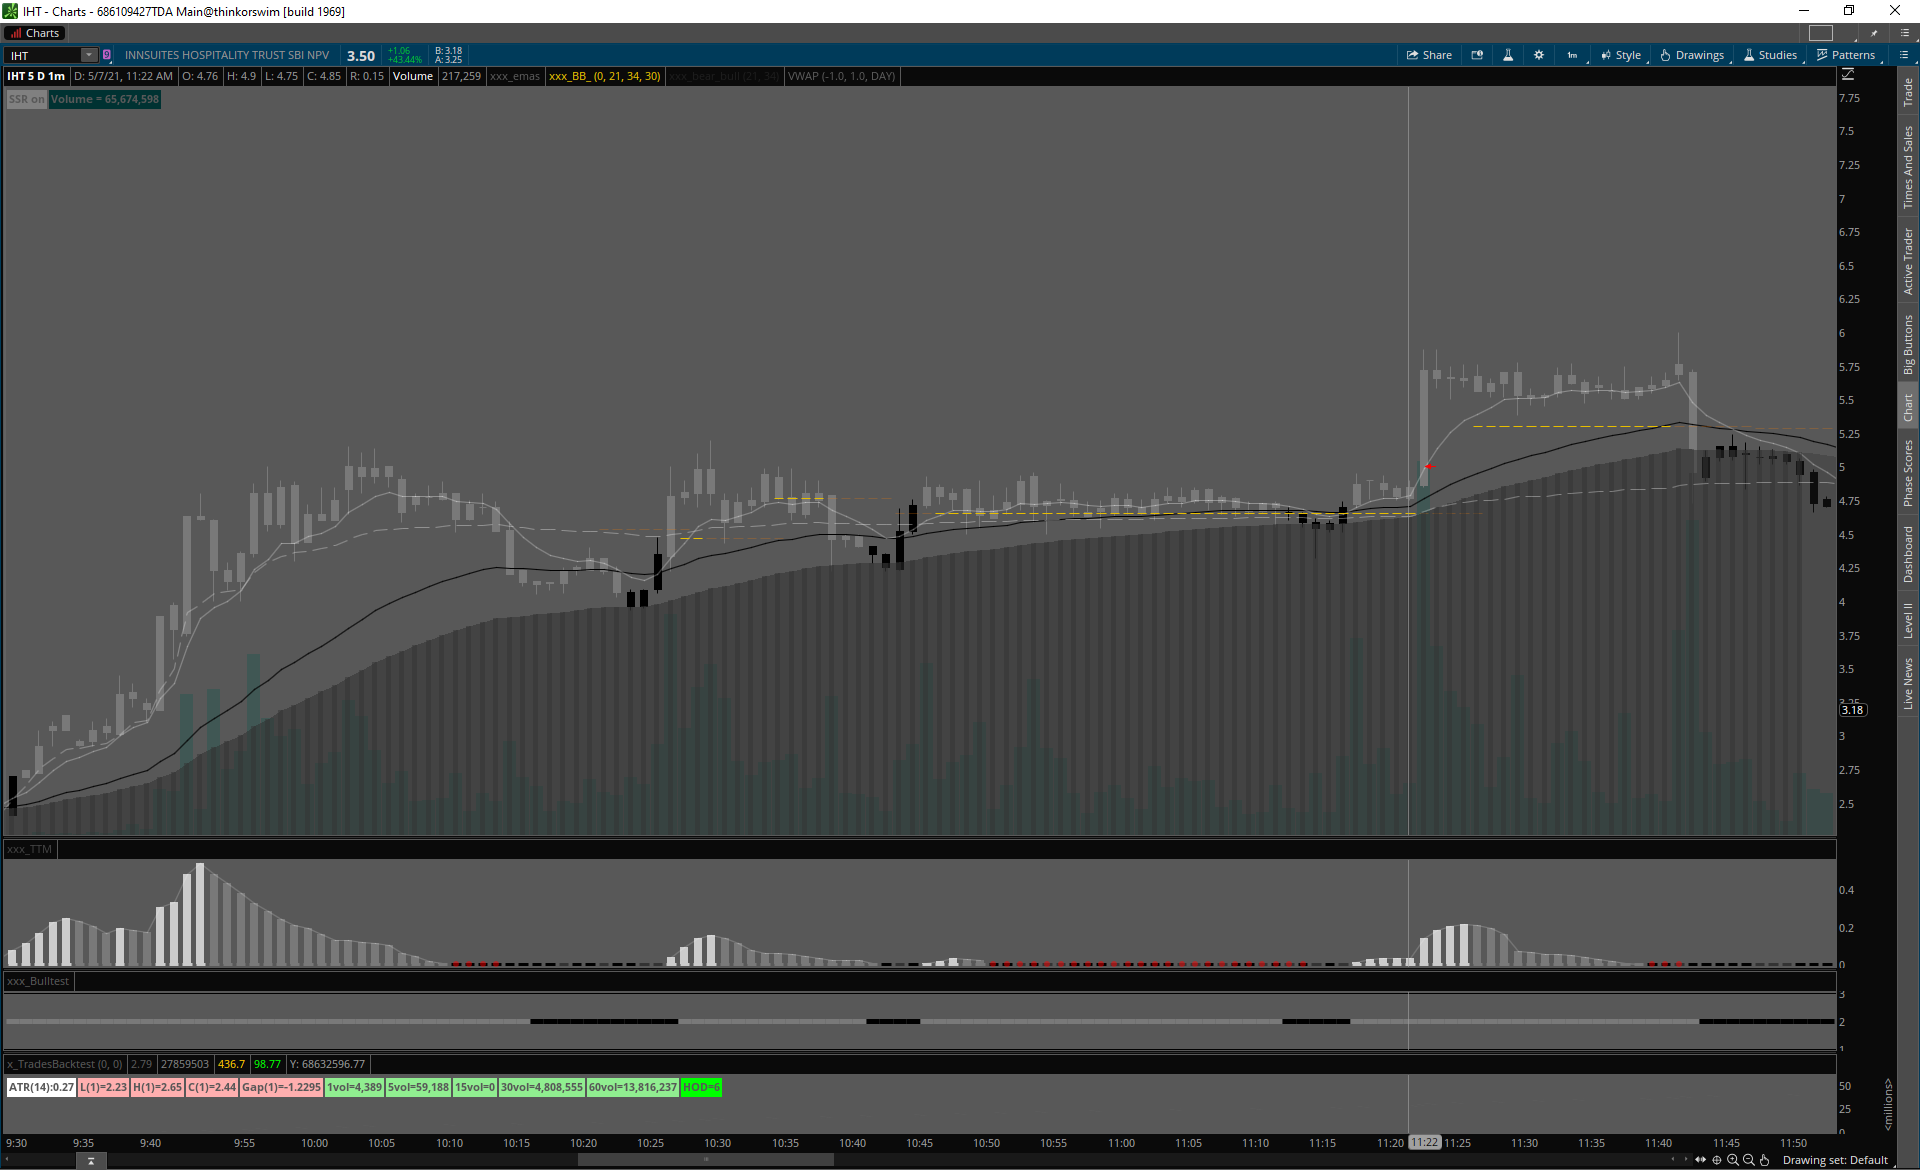
Task: Click the price axis auto-scale icon
Action: (x=1848, y=75)
